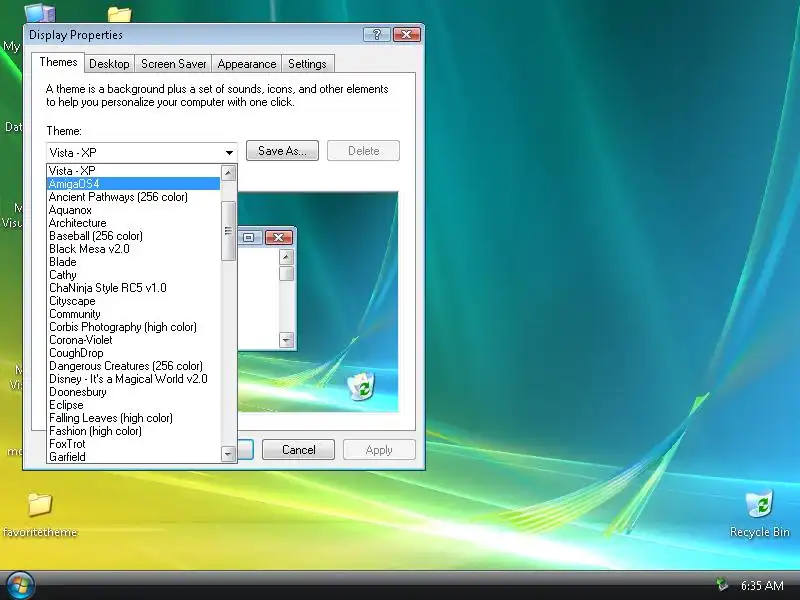Select the Cathy theme
This screenshot has width=800, height=600.
(134, 274)
